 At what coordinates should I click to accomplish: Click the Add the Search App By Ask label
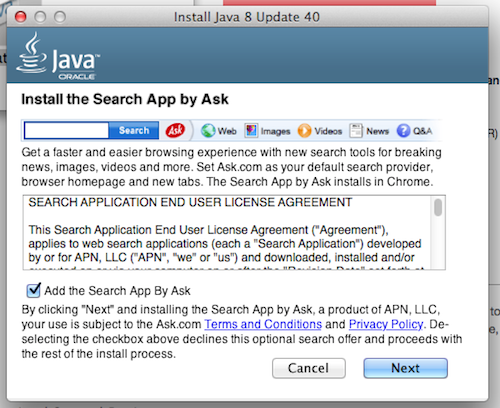click(x=117, y=291)
